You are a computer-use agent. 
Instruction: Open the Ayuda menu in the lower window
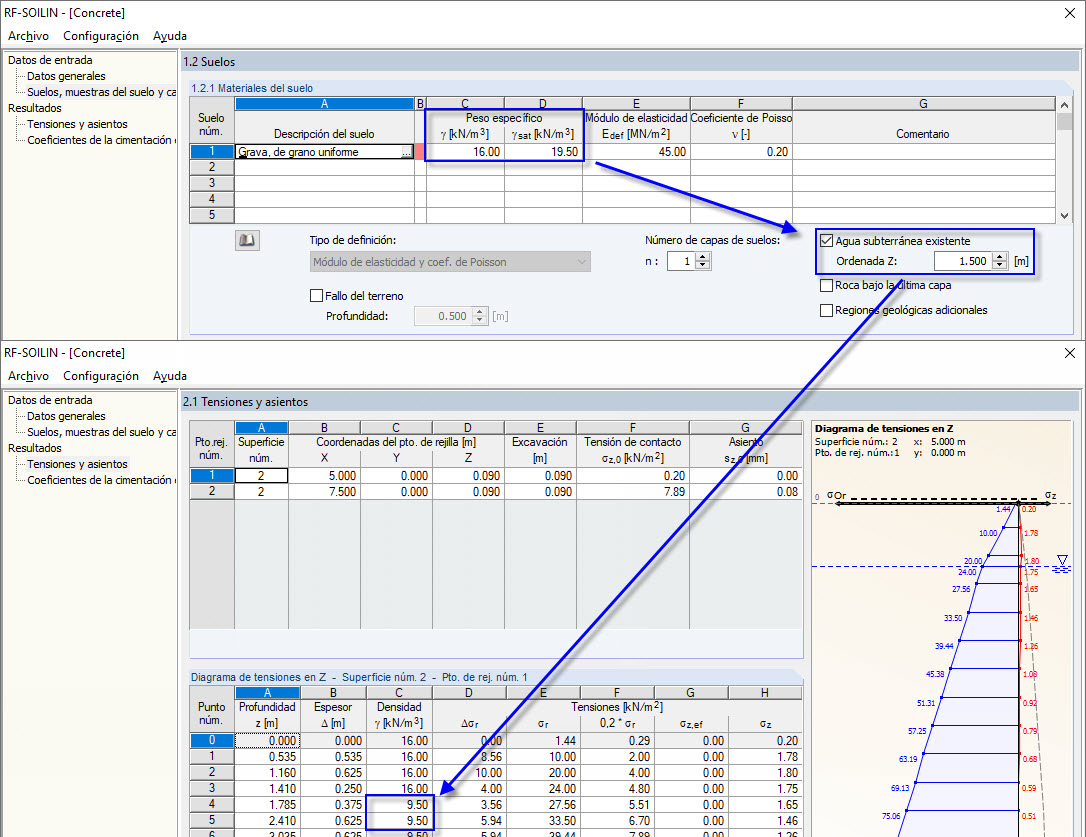[x=169, y=376]
